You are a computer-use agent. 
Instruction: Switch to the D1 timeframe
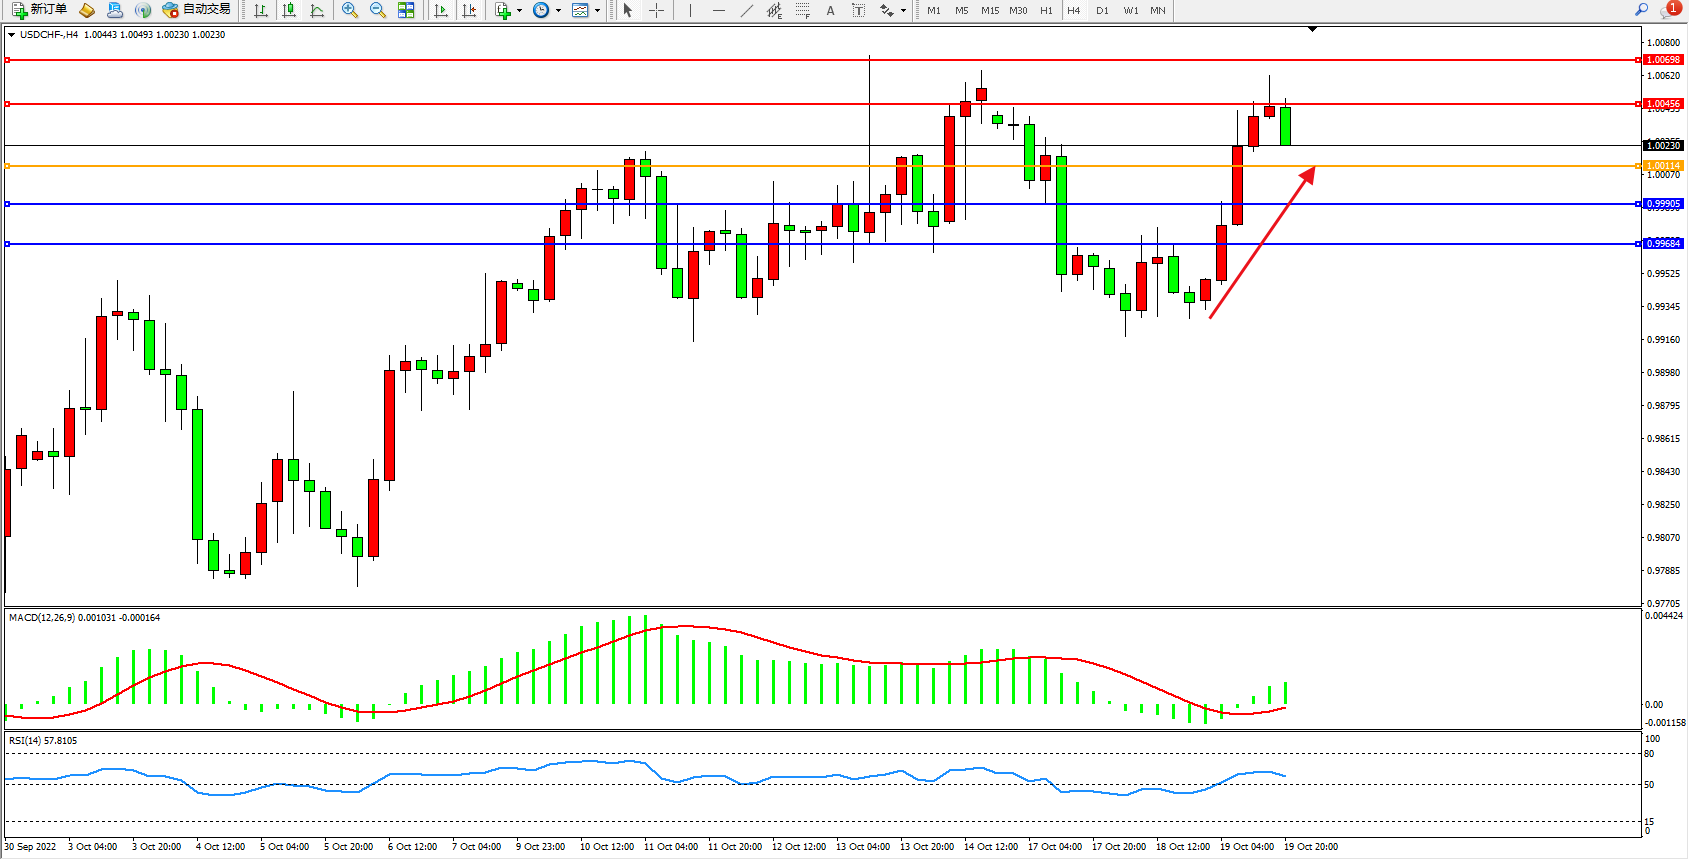click(x=1102, y=10)
